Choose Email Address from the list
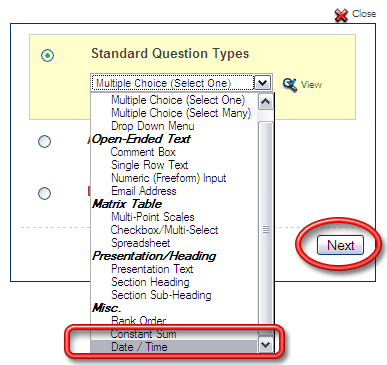 point(144,191)
